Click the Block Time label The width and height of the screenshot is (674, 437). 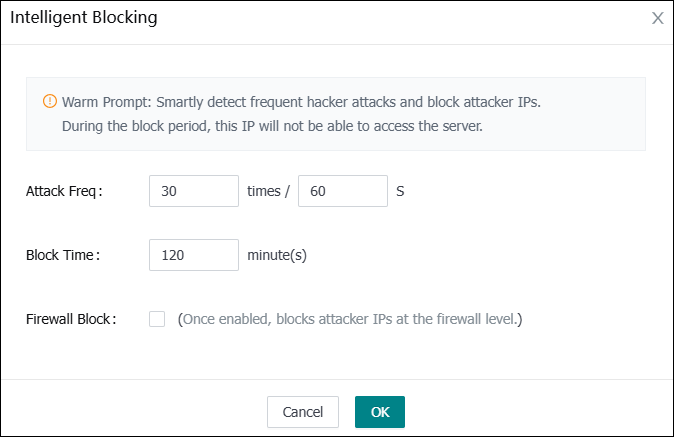(x=63, y=255)
